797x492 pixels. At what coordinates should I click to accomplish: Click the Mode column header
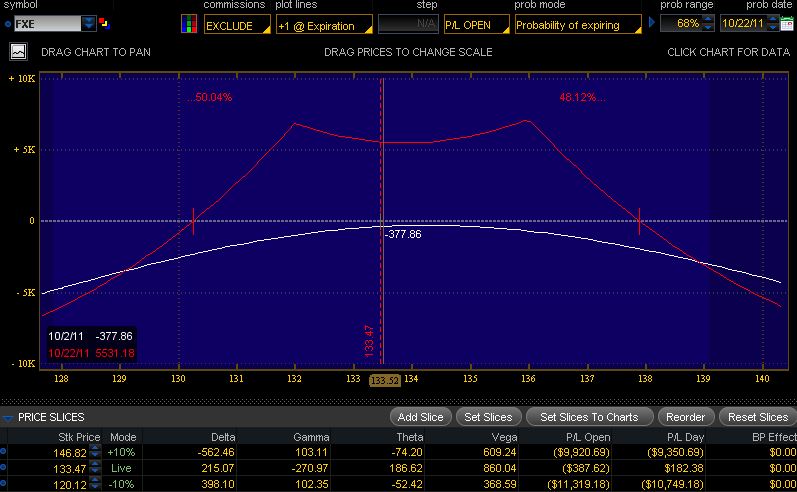coord(123,437)
